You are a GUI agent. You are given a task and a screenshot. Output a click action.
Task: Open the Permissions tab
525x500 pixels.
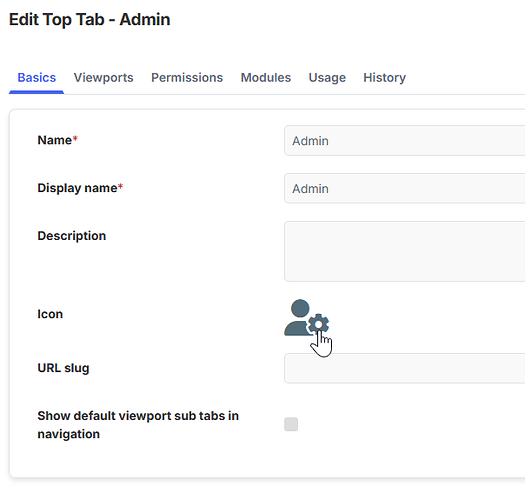pos(187,78)
